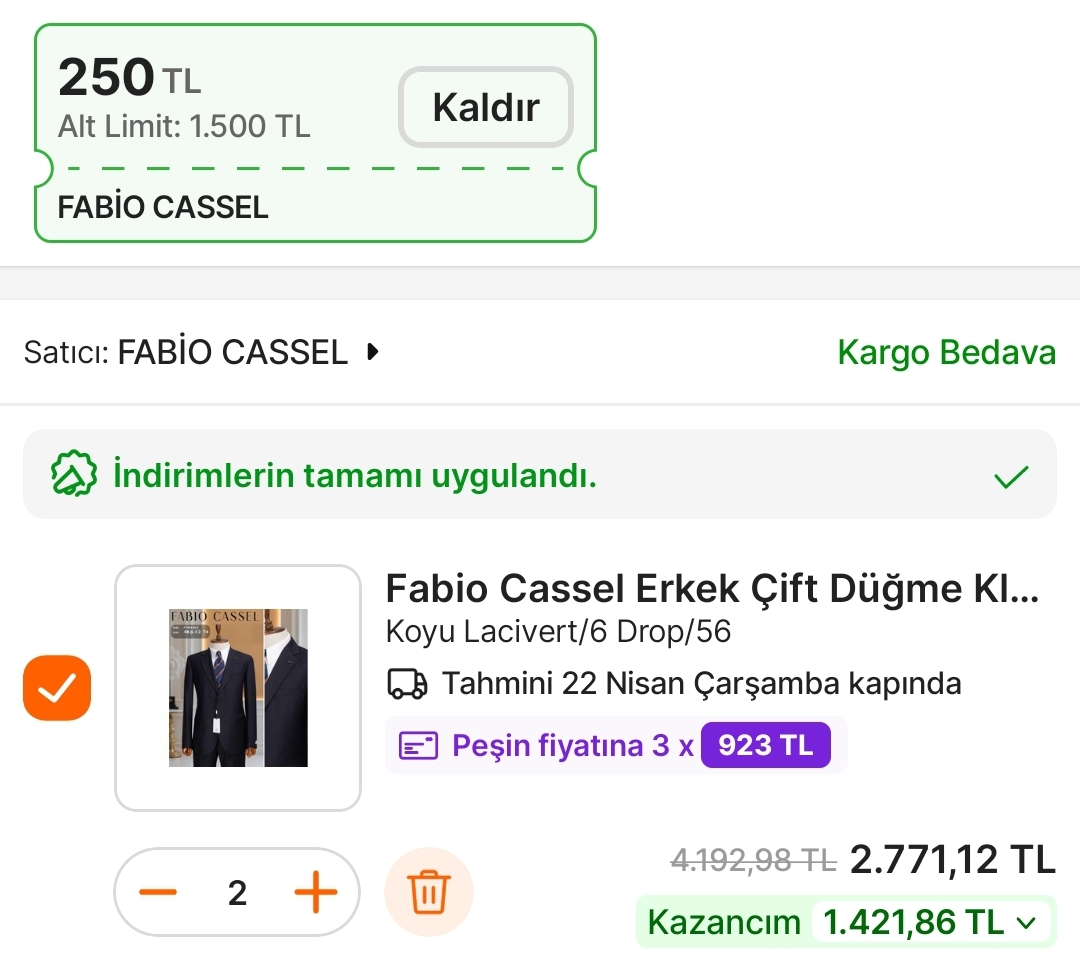
Task: Tap the Kargo Bedava label
Action: (946, 352)
